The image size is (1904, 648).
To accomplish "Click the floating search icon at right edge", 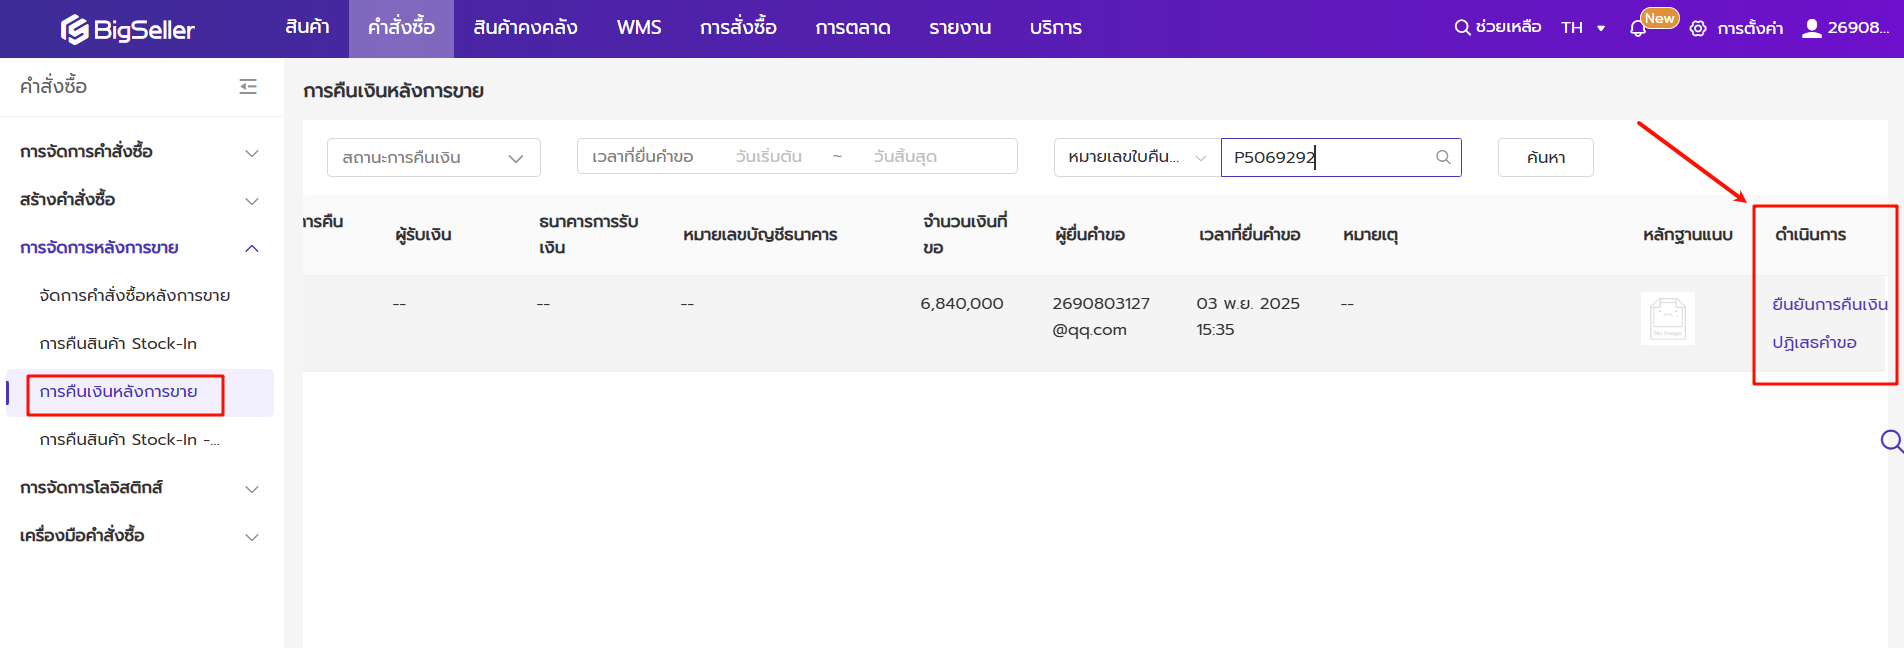I will (x=1890, y=441).
